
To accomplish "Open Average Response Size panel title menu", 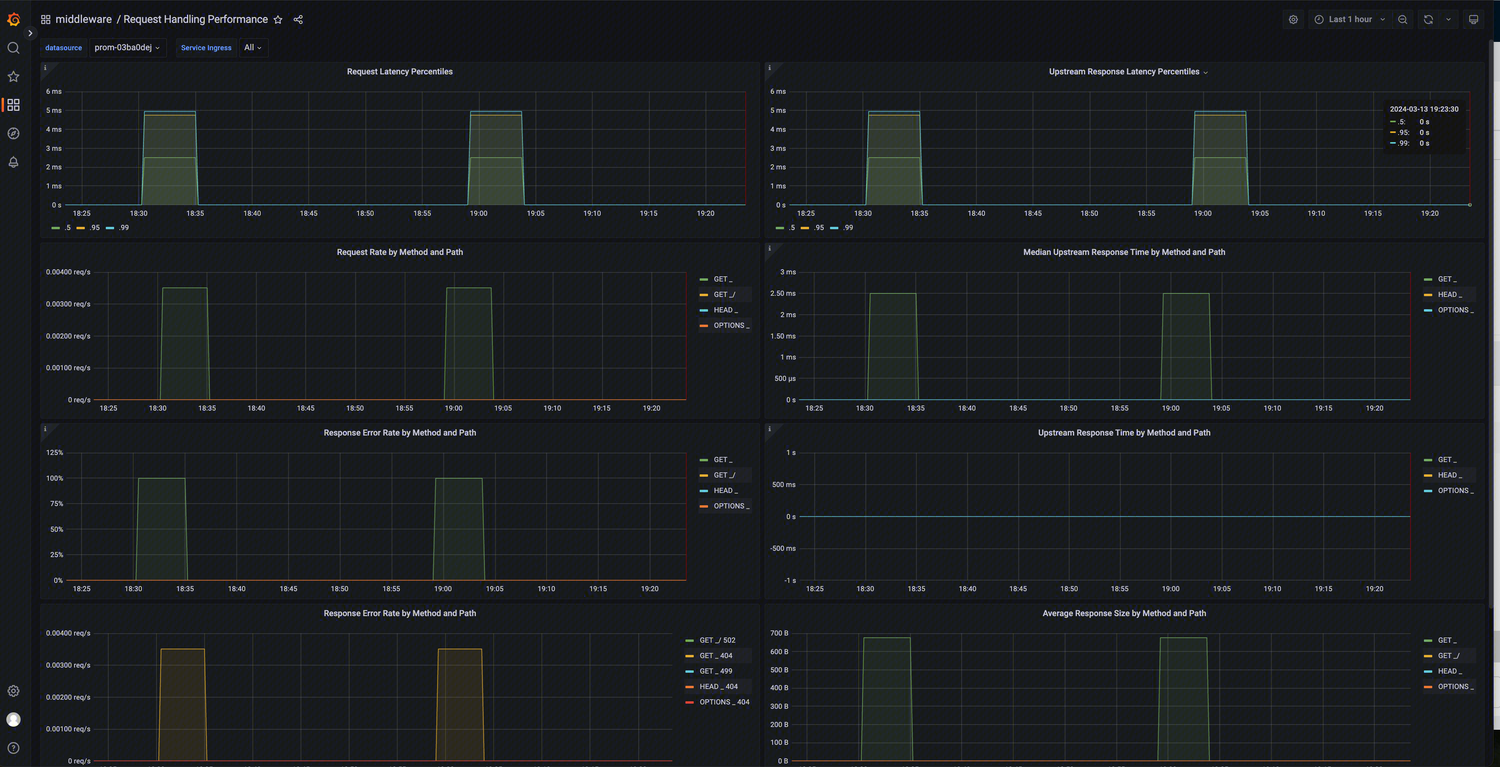I will [1124, 613].
